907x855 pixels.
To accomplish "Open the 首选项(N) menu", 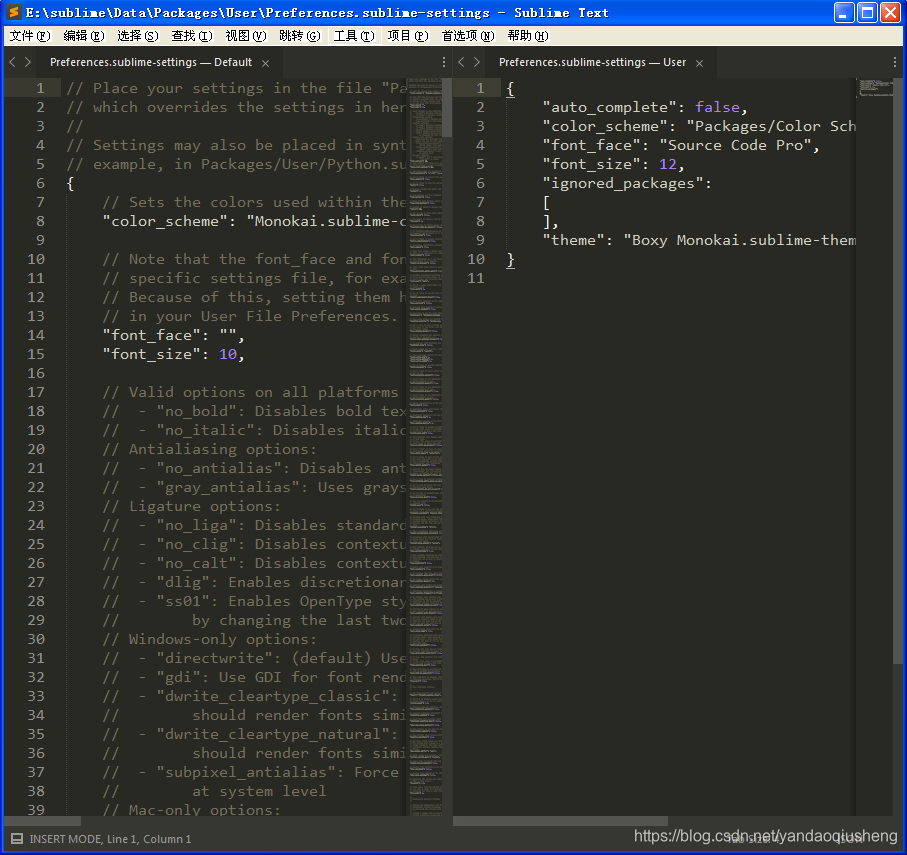I will pos(468,36).
